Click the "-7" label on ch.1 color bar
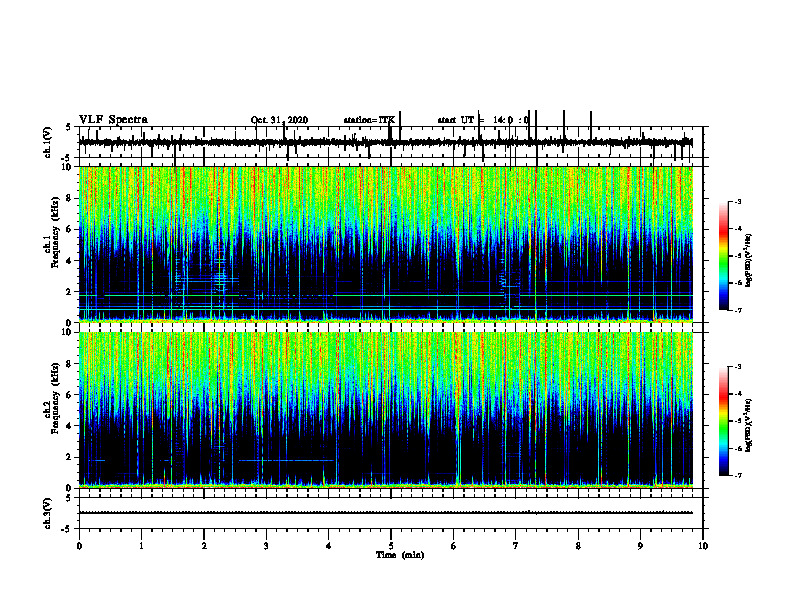 (x=738, y=310)
